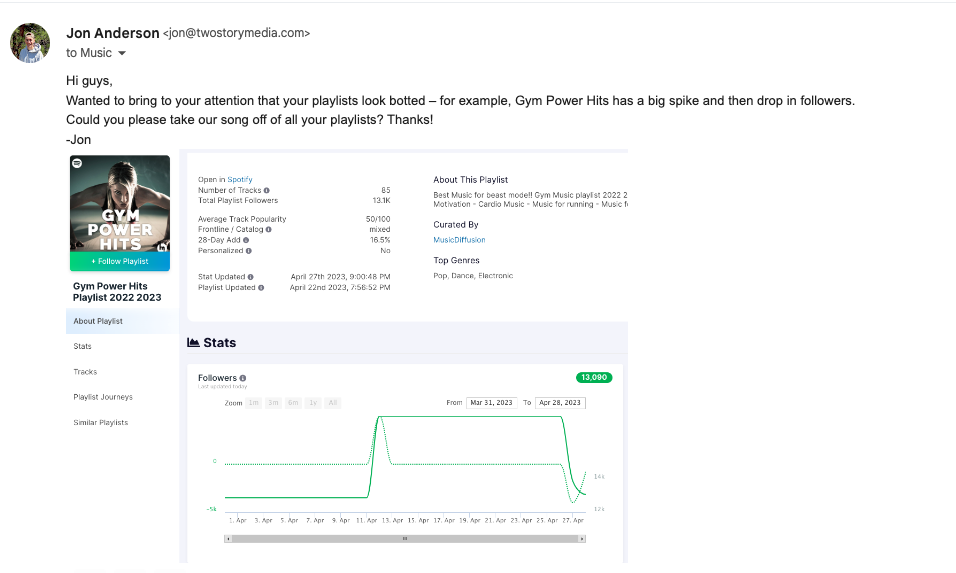Click the chart scrollbar right arrow
The height and width of the screenshot is (573, 956).
click(582, 539)
